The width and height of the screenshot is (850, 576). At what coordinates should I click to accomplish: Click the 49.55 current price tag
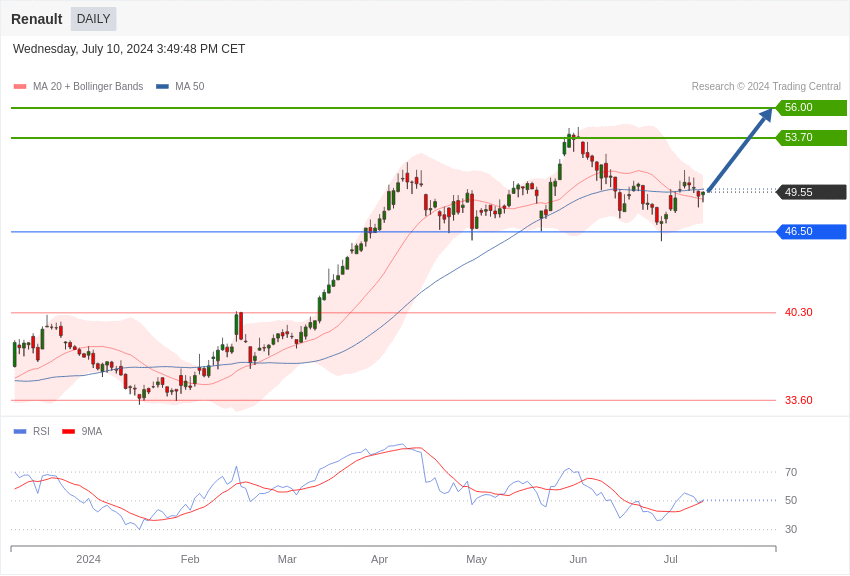pyautogui.click(x=810, y=192)
